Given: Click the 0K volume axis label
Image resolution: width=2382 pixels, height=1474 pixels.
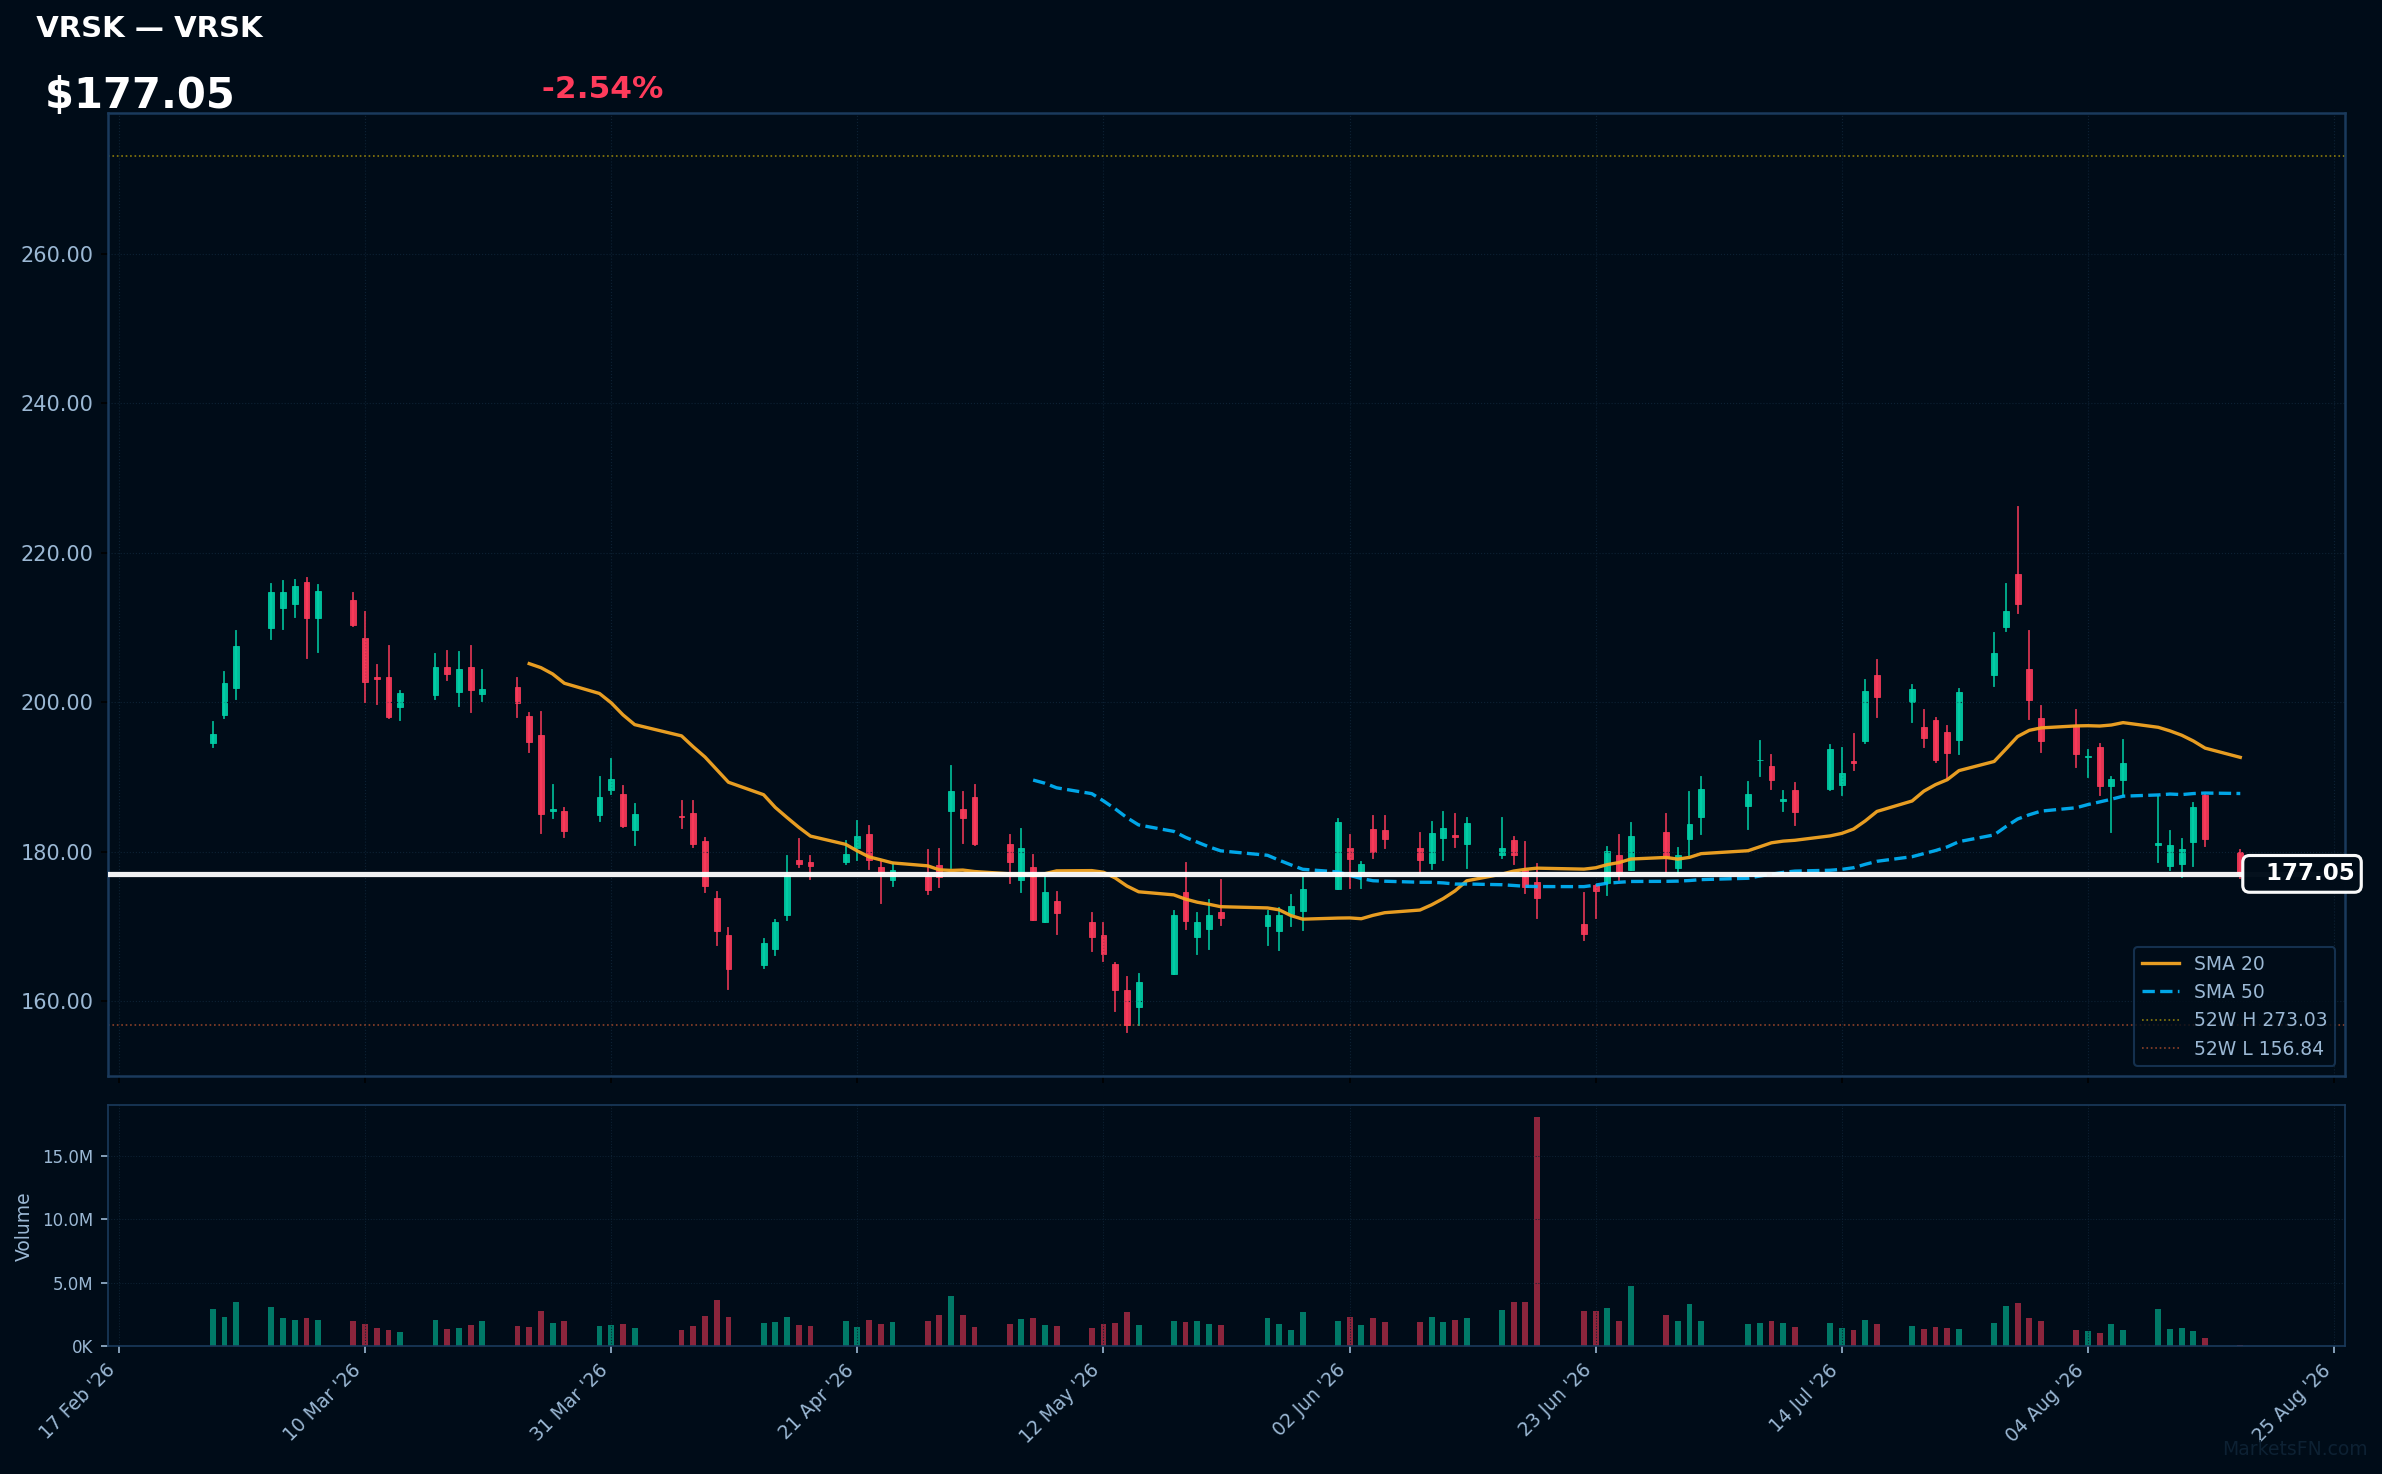Looking at the screenshot, I should (x=82, y=1346).
